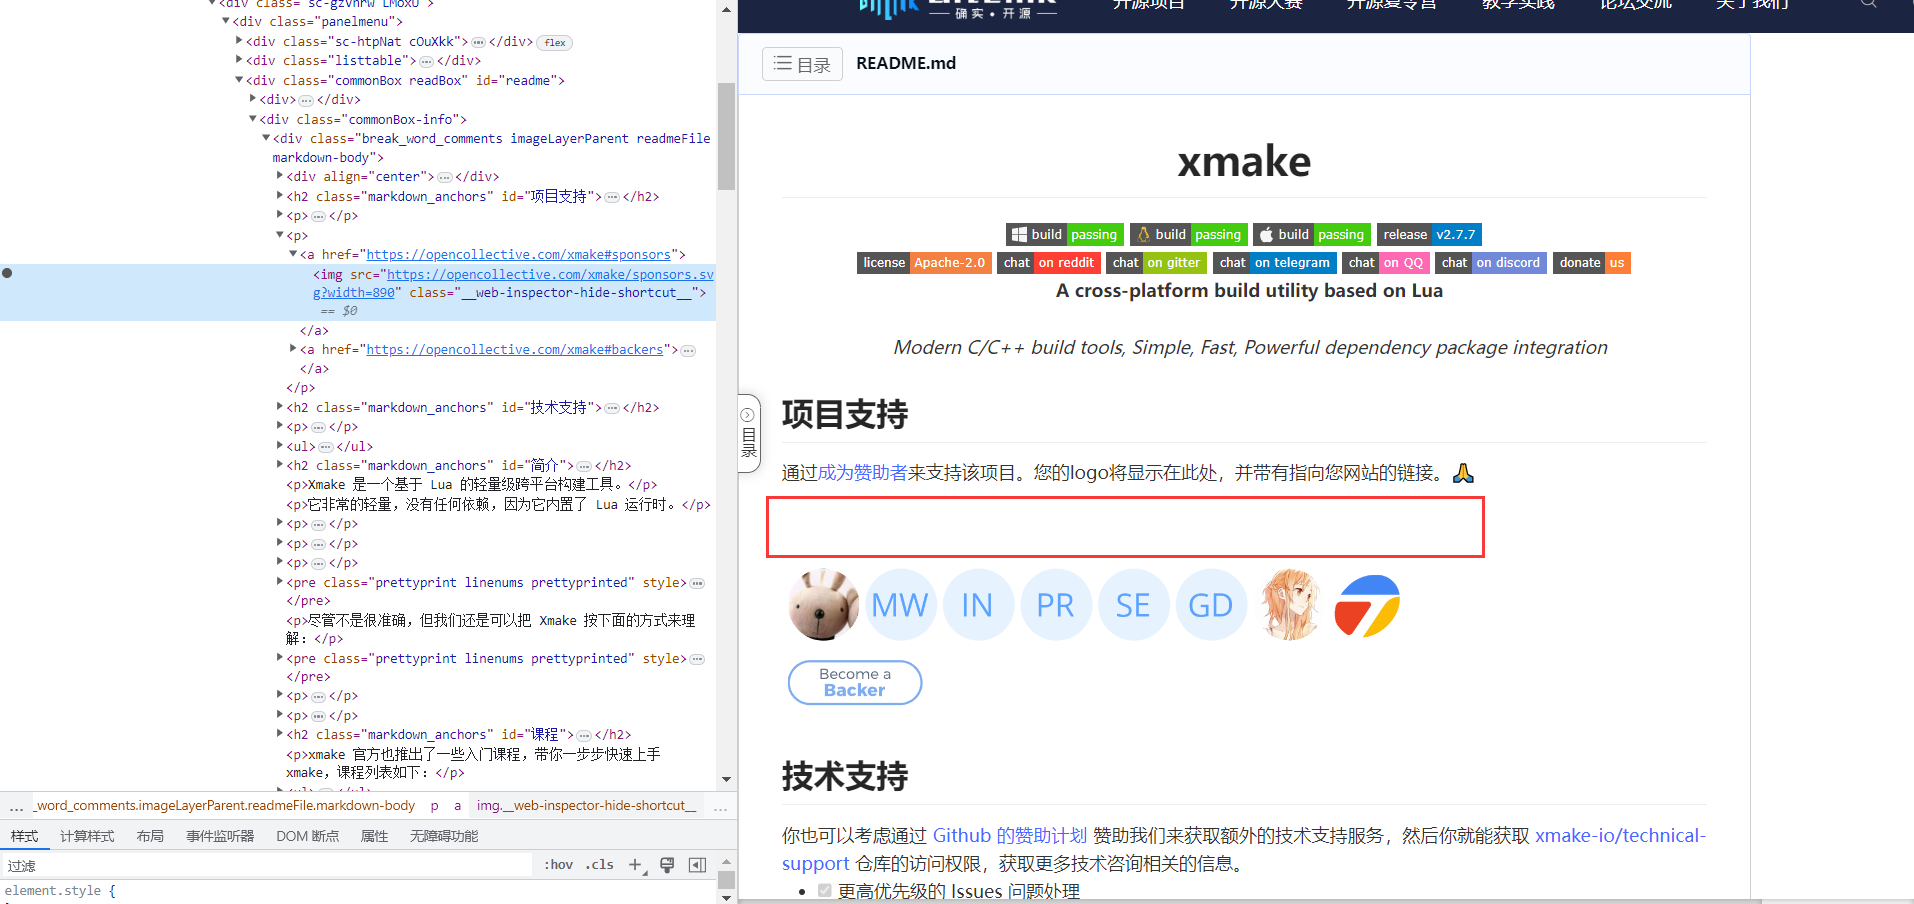Viewport: 1914px width, 904px height.
Task: Expand the ul node in DOM tree
Action: coord(280,446)
